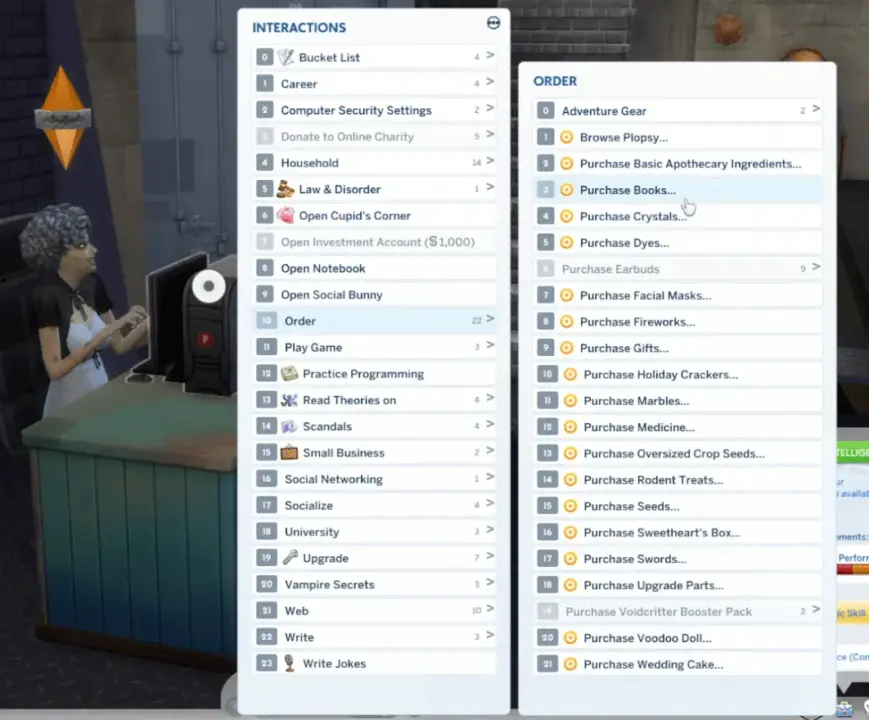Choose Purchase Basic Apothecary Ingredients
This screenshot has height=720, width=869.
pos(678,164)
